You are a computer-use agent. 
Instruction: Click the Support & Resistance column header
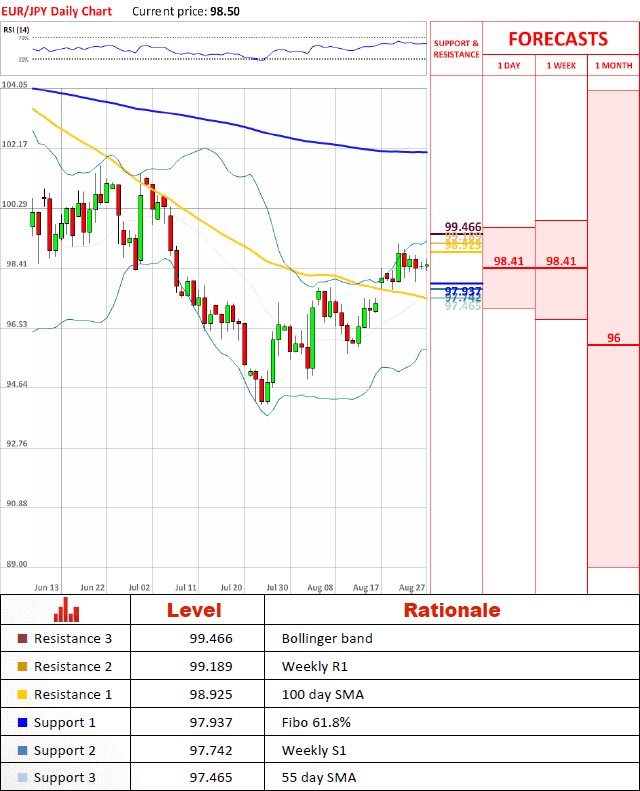point(456,49)
